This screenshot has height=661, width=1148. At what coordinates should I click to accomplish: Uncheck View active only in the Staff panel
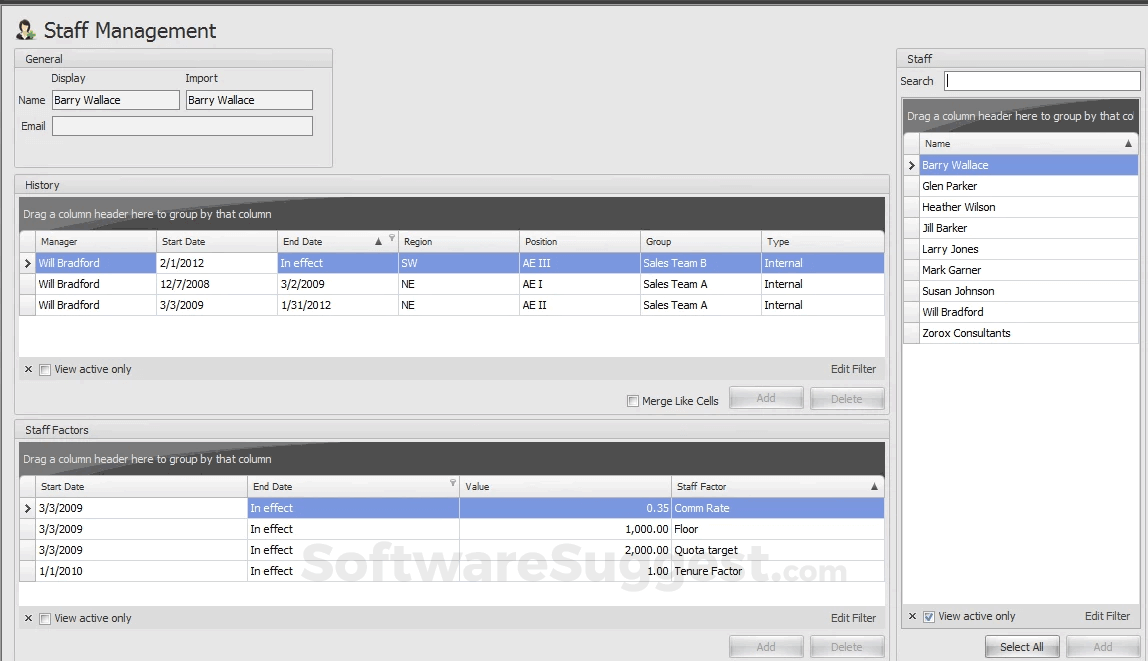929,616
